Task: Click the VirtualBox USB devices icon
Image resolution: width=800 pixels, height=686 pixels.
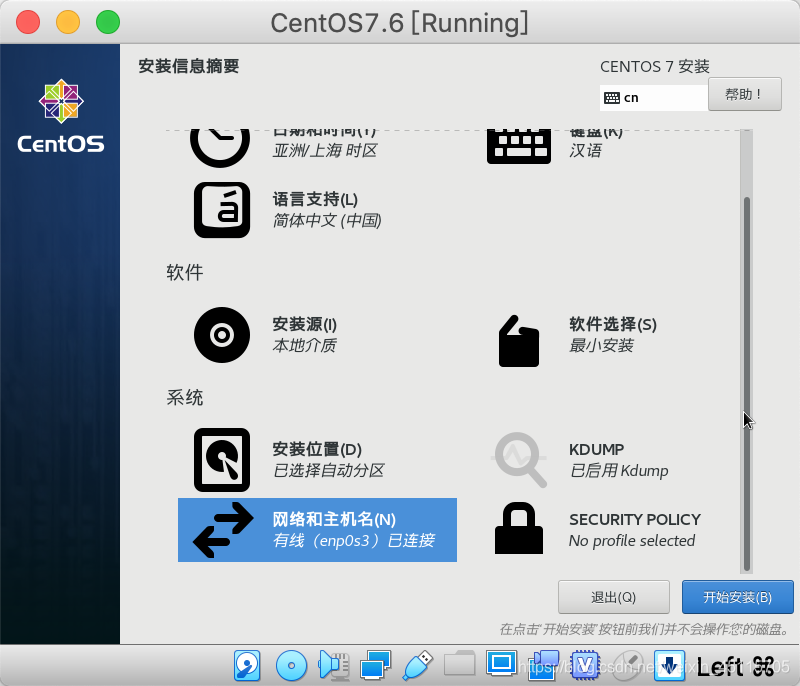Action: [x=417, y=666]
